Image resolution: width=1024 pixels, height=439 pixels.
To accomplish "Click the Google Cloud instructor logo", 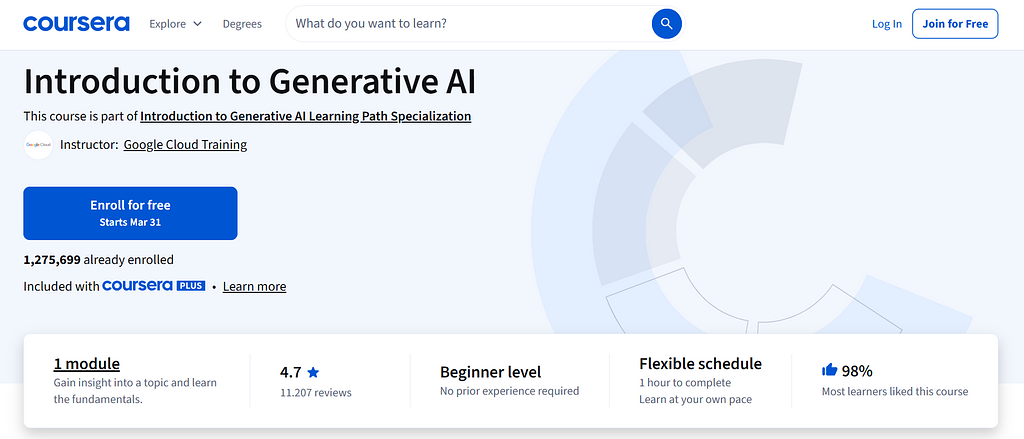I will click(x=38, y=145).
